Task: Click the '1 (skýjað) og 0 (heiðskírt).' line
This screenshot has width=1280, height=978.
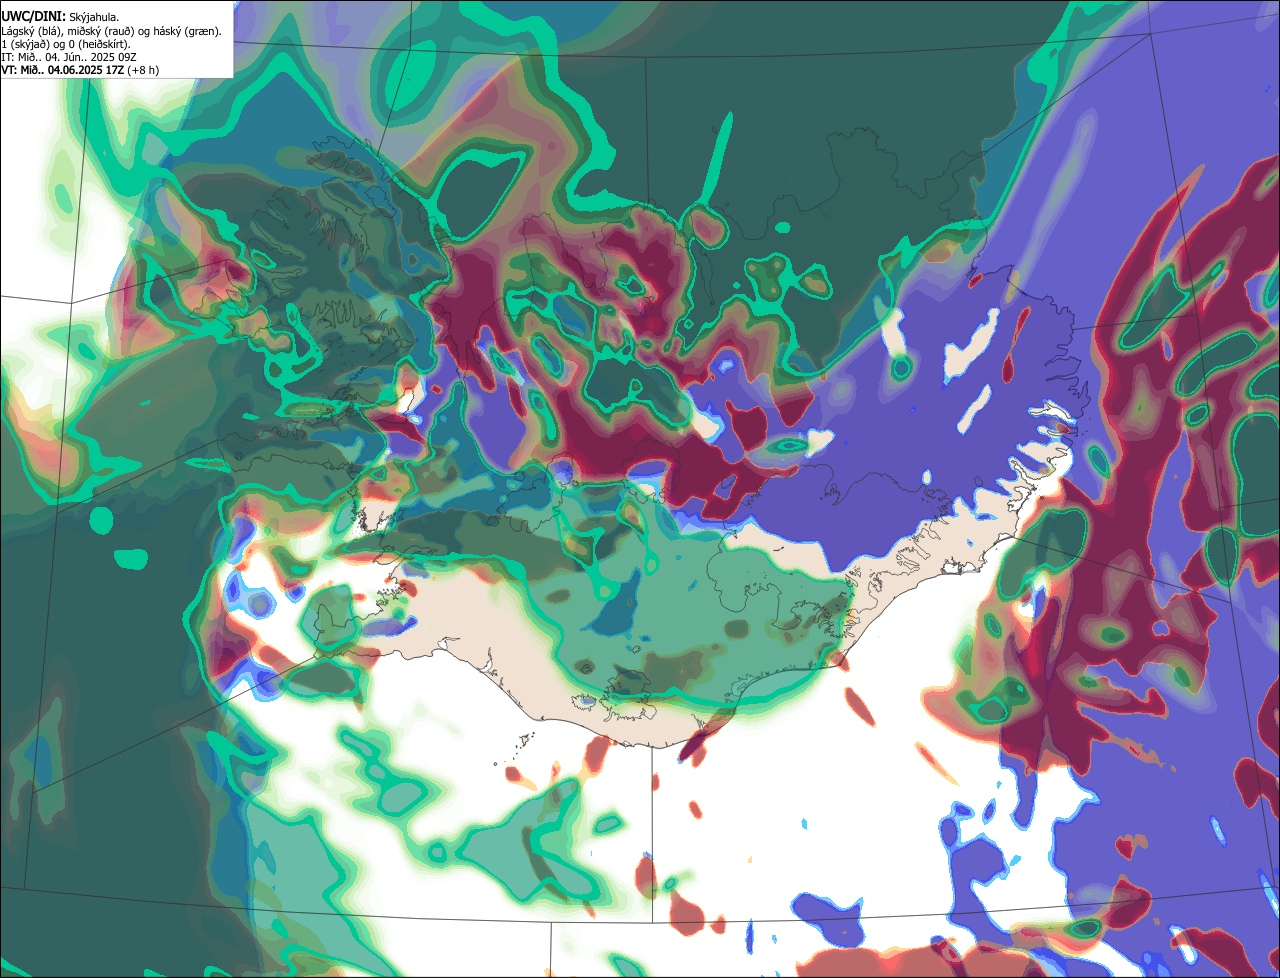Action: (x=66, y=44)
